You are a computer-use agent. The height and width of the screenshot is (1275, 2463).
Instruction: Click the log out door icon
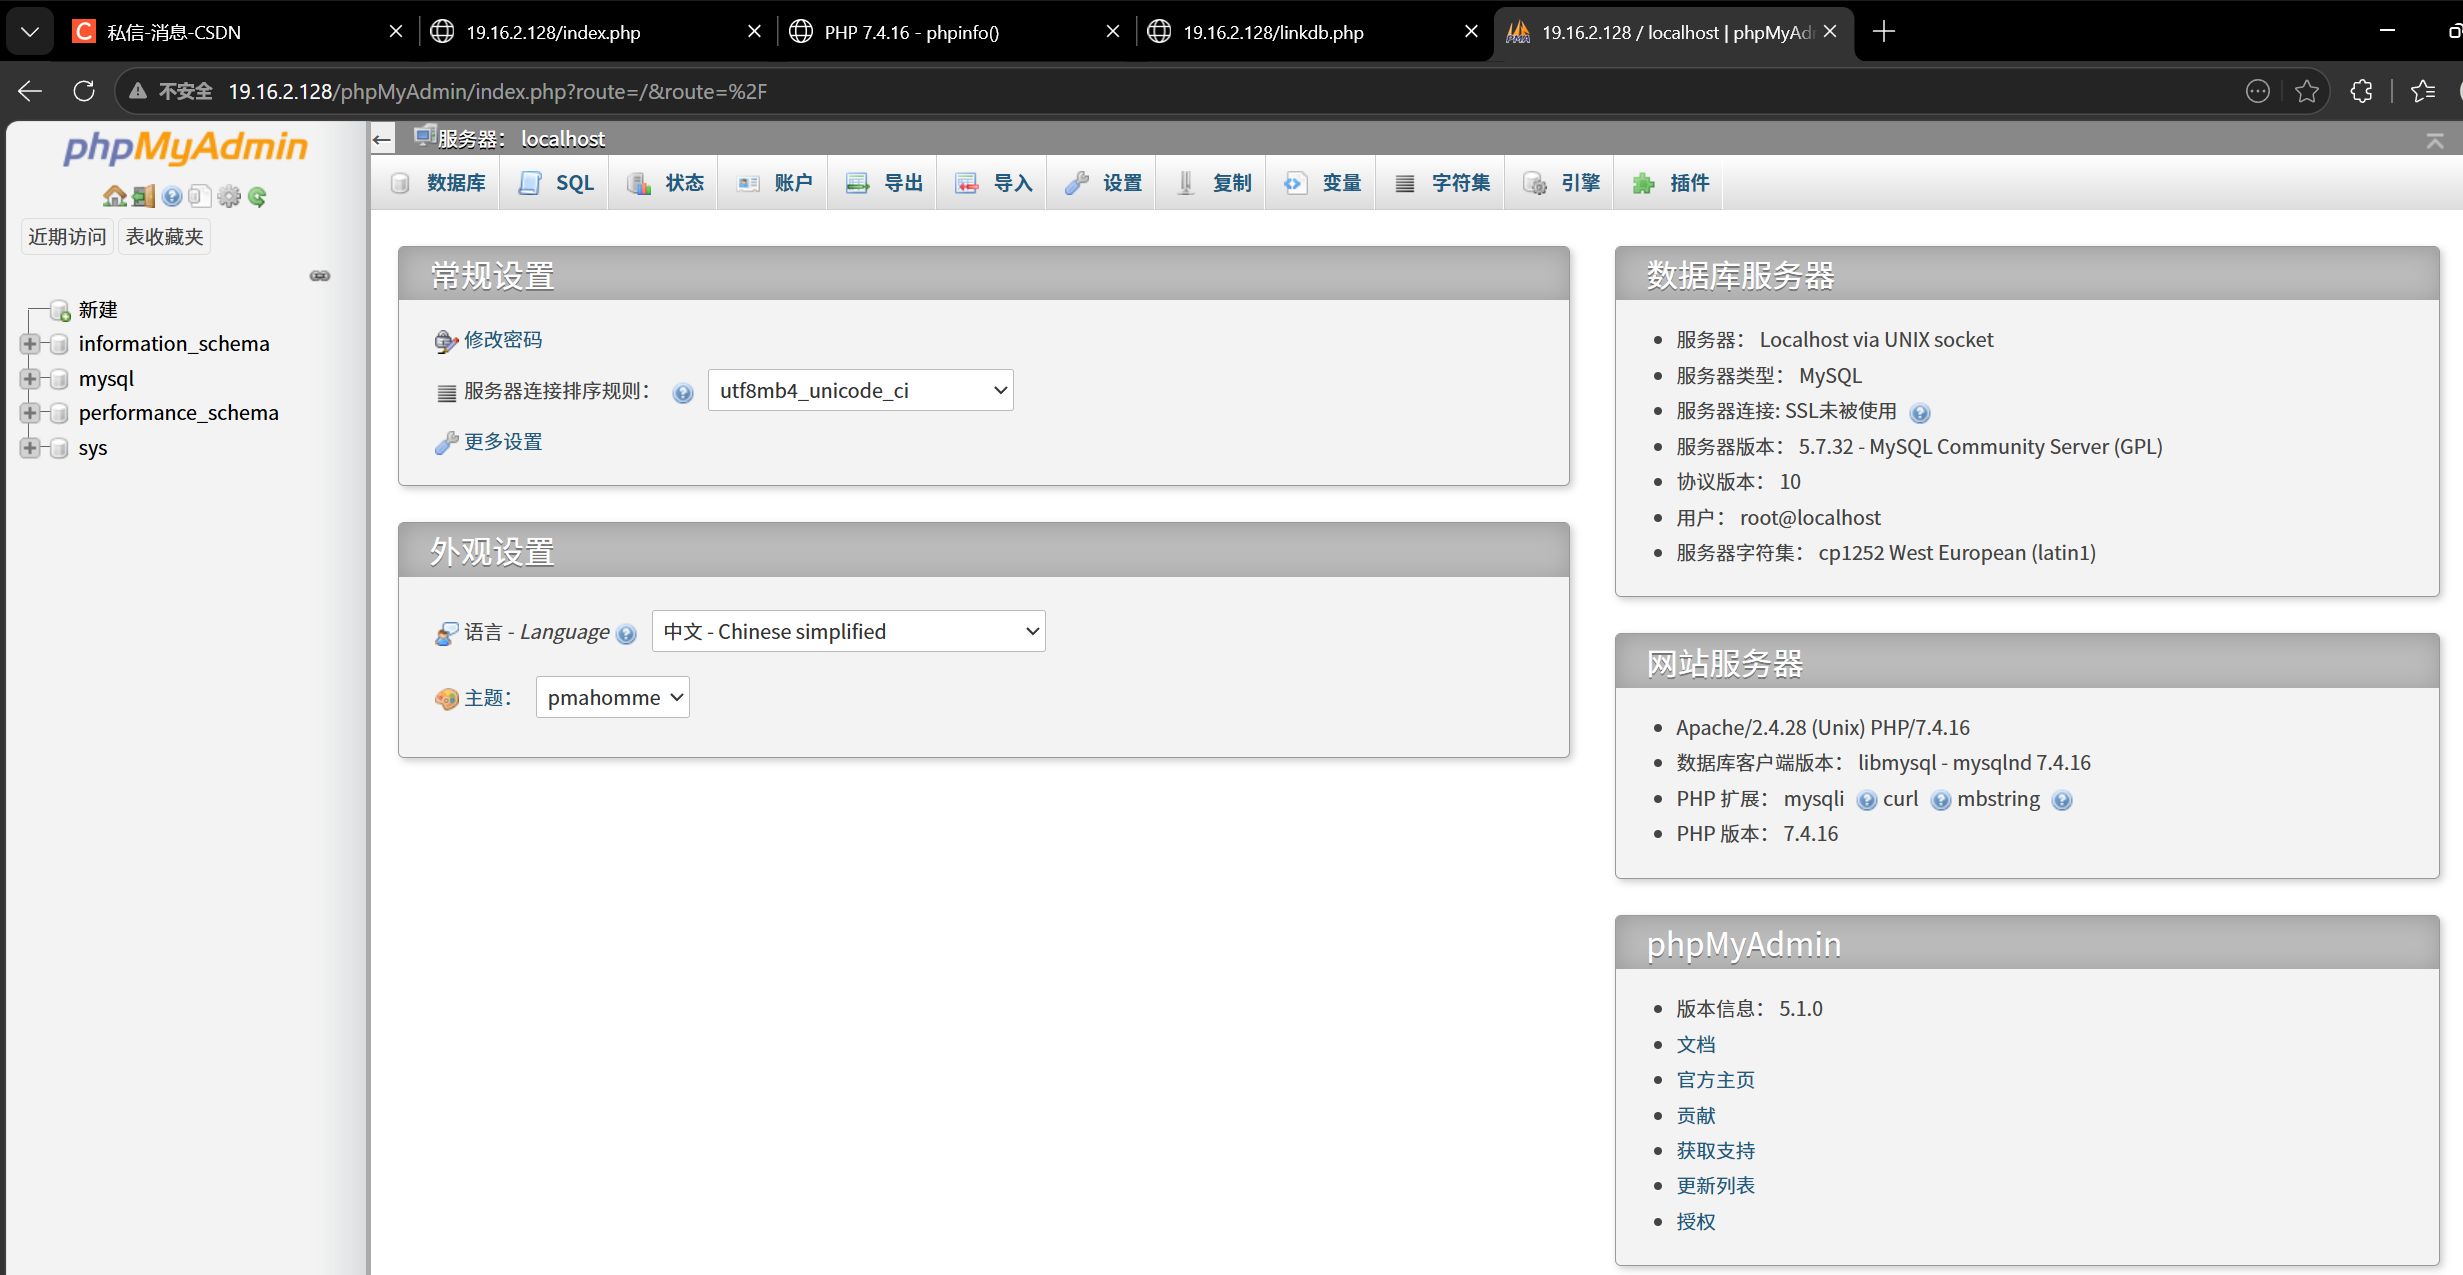[x=144, y=196]
